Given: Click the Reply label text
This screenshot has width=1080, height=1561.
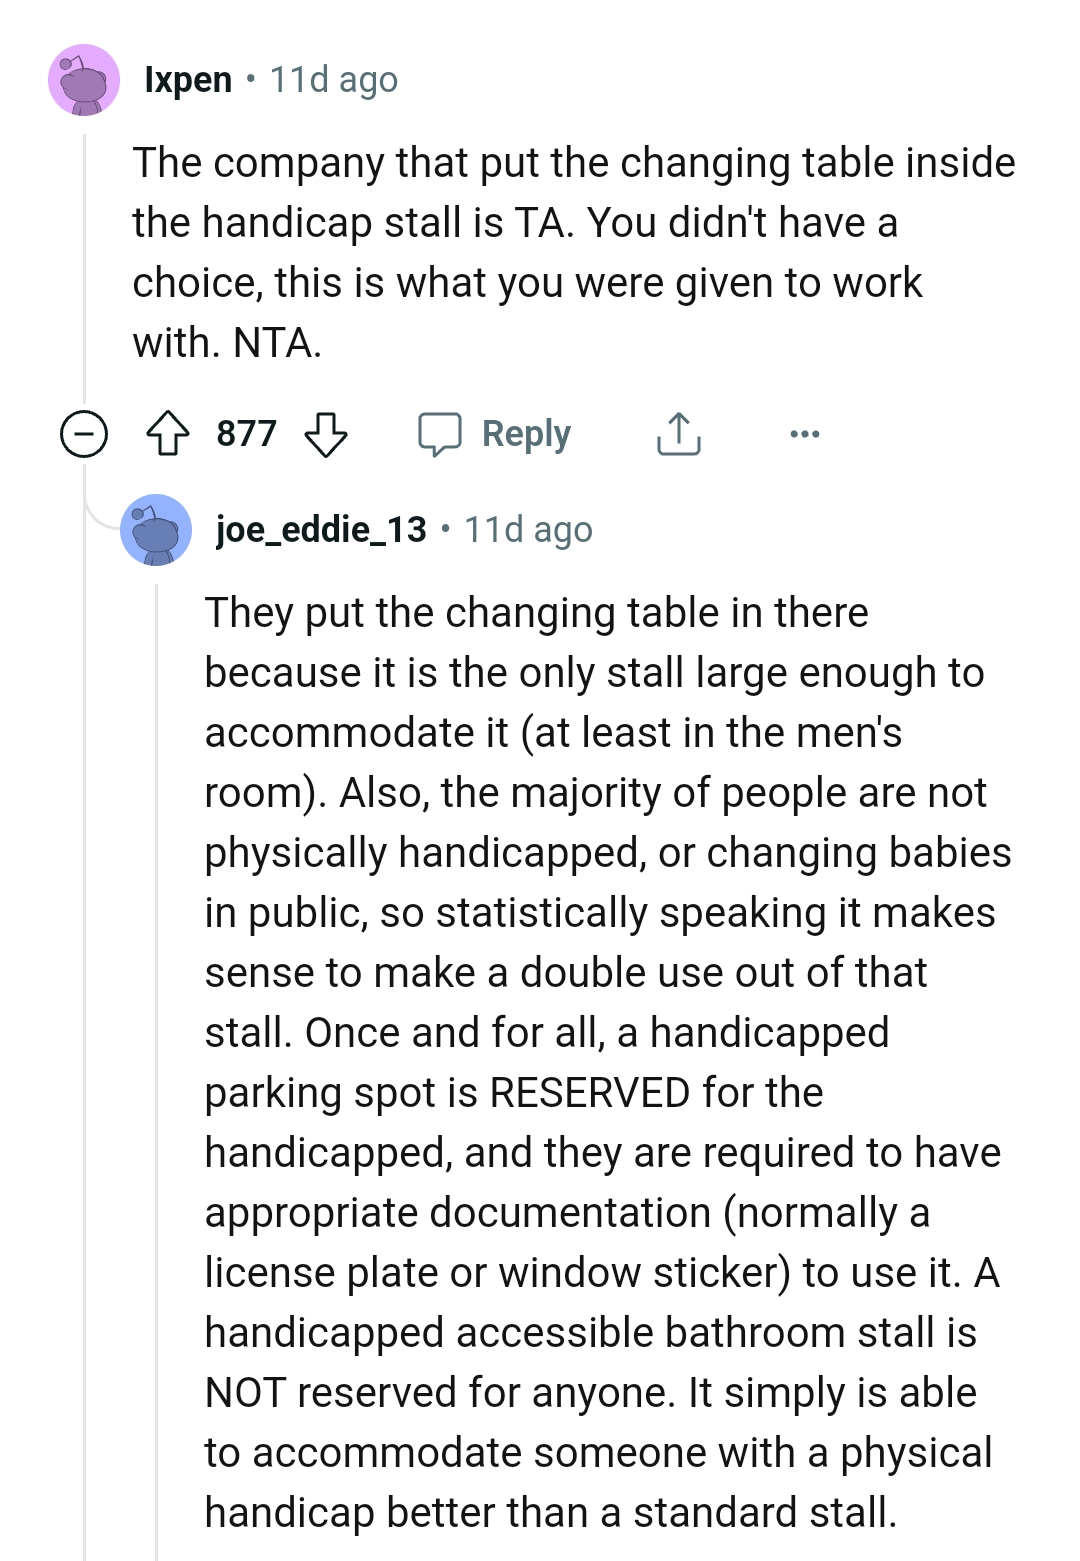Looking at the screenshot, I should pyautogui.click(x=526, y=434).
